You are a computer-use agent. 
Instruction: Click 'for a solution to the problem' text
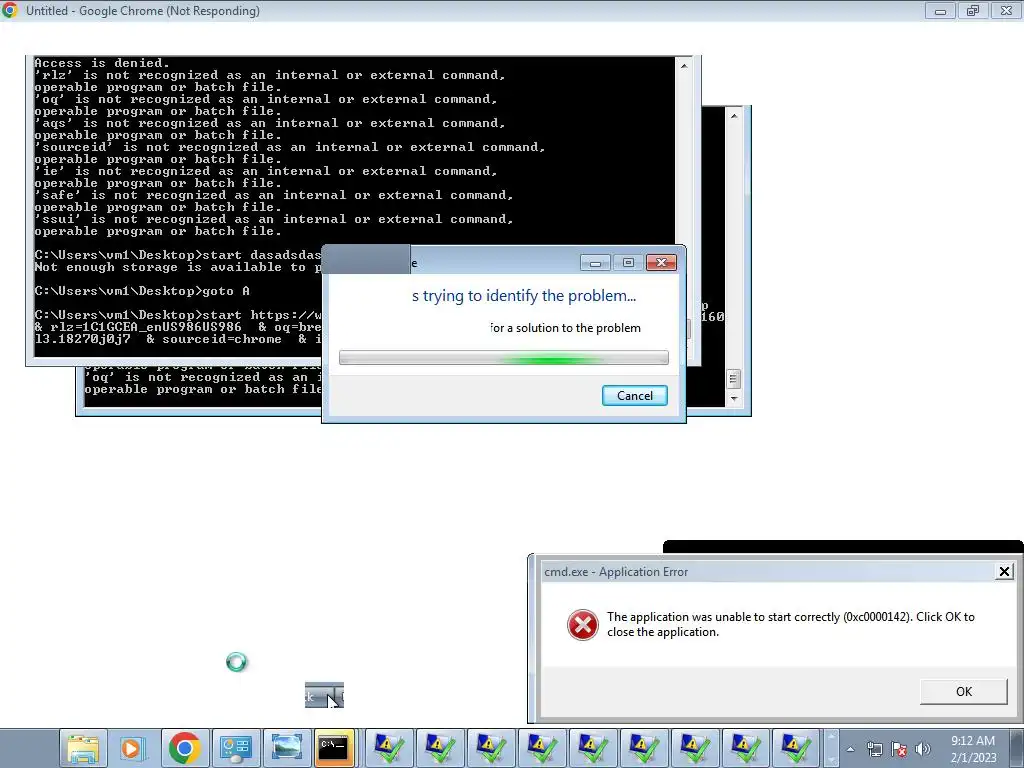(x=566, y=328)
